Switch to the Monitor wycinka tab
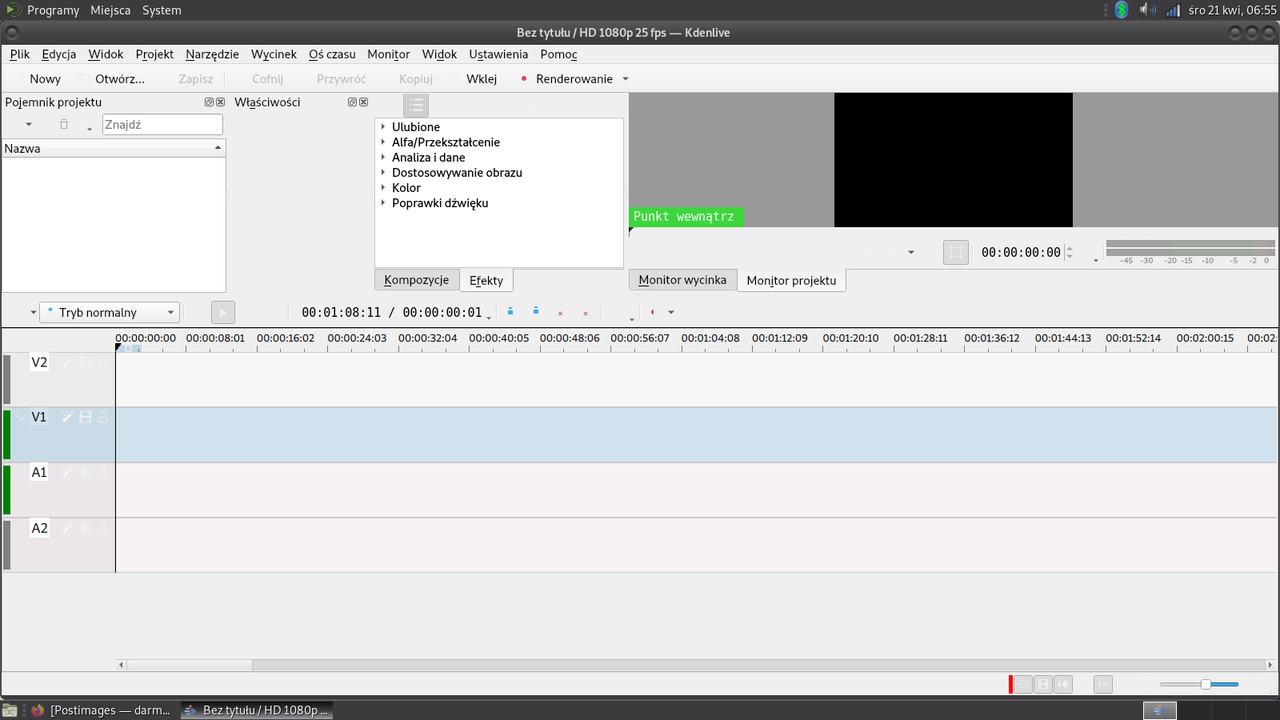This screenshot has width=1280, height=720. click(x=683, y=280)
